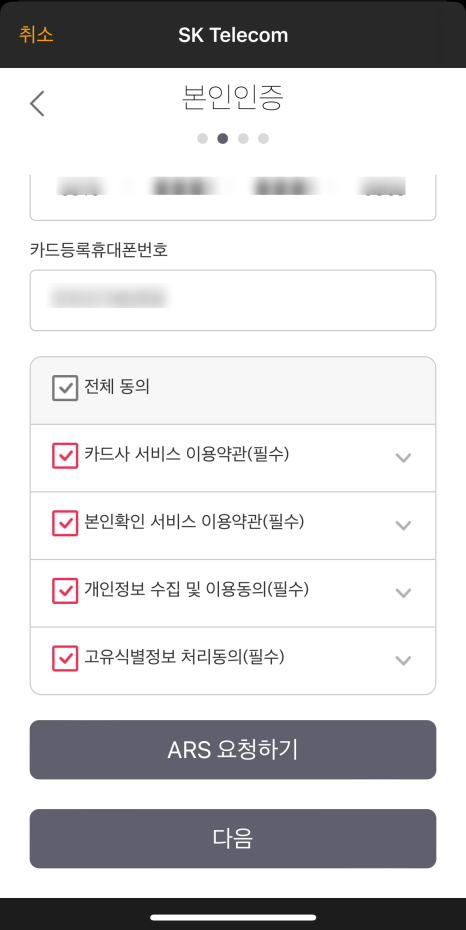The width and height of the screenshot is (466, 930).
Task: Focus the 카드등록휴대폰번호 input field
Action: [x=233, y=300]
